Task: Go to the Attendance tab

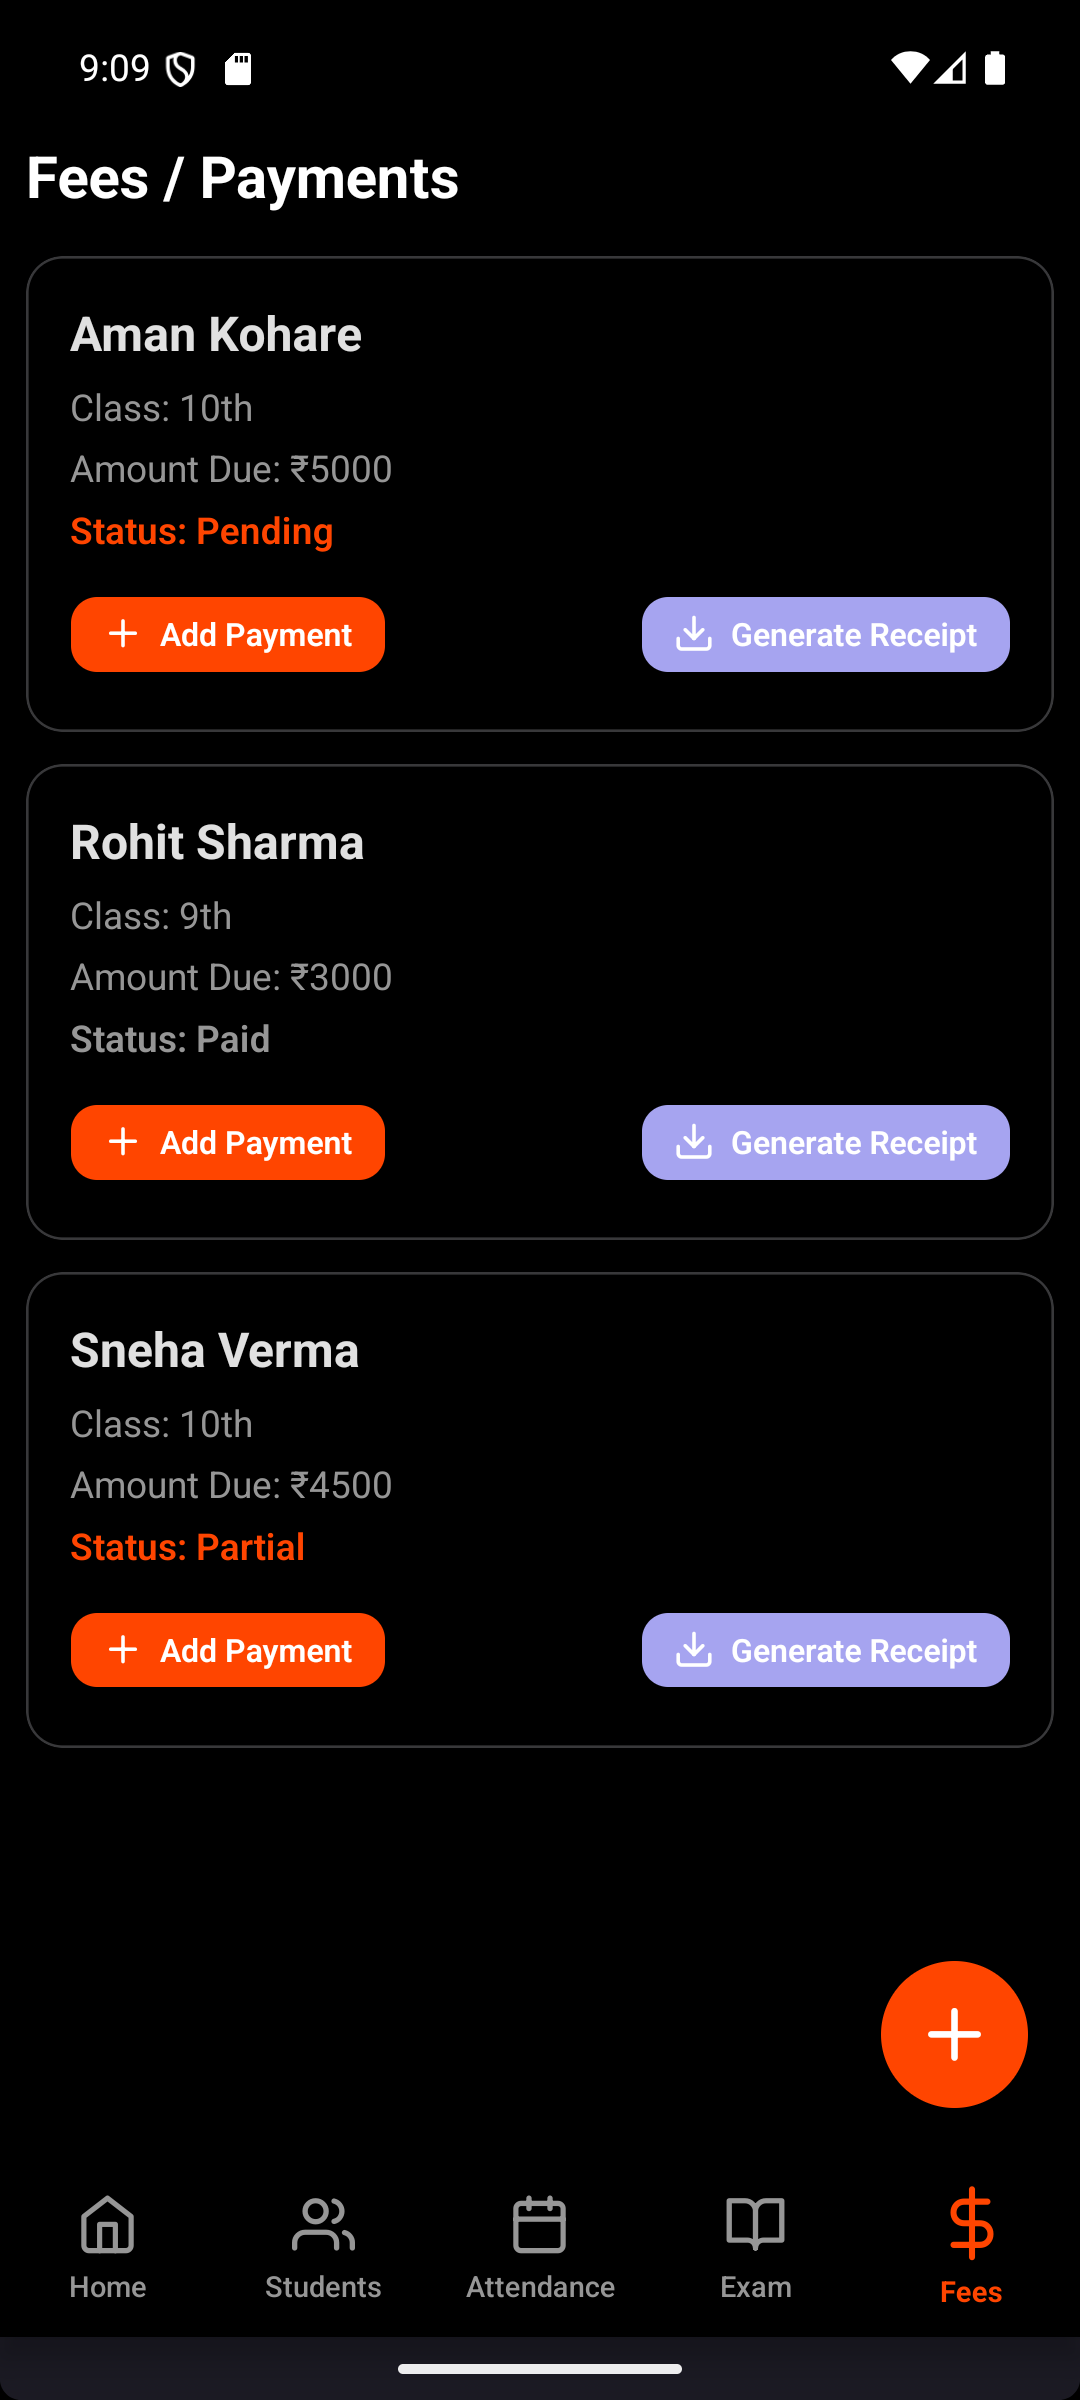Action: pyautogui.click(x=540, y=2245)
